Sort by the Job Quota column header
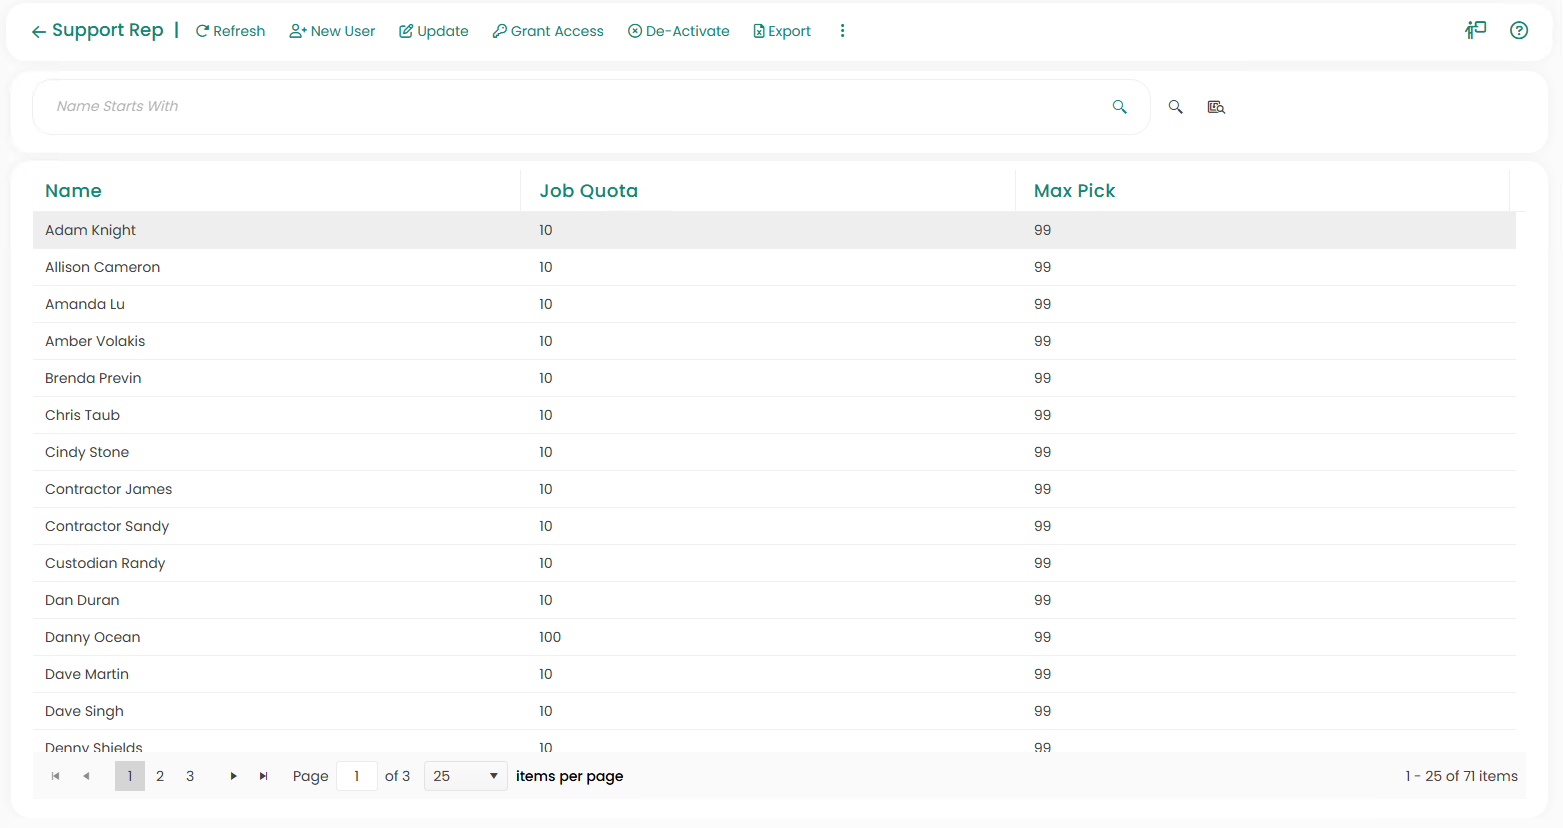This screenshot has height=828, width=1563. click(x=588, y=191)
